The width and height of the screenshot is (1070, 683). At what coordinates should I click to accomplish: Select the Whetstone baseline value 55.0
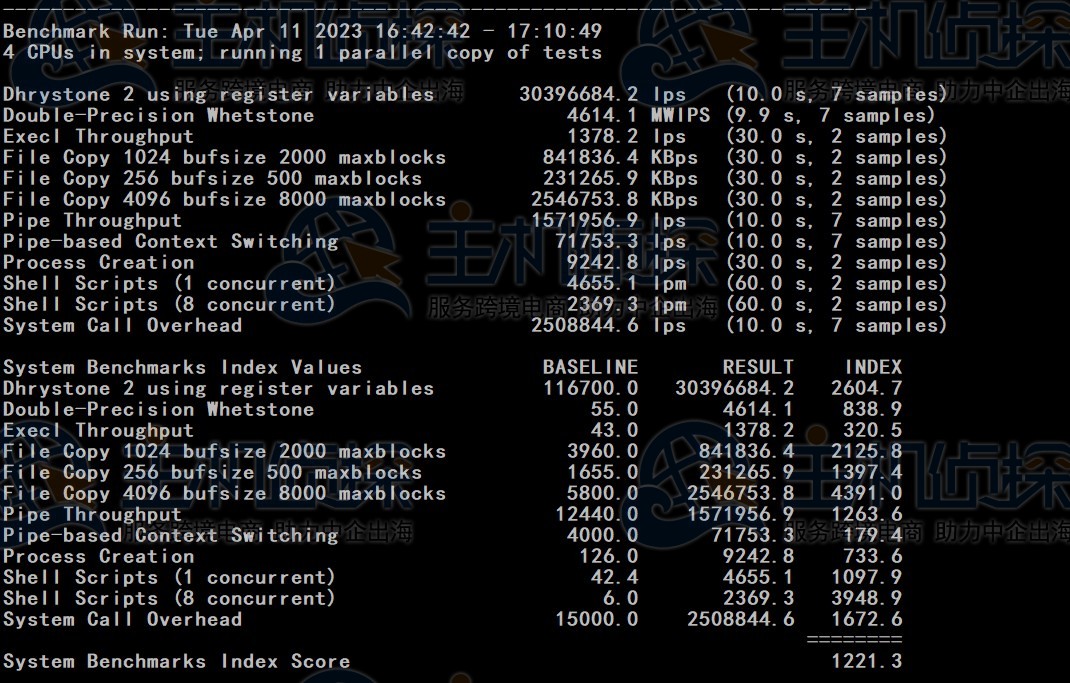614,410
